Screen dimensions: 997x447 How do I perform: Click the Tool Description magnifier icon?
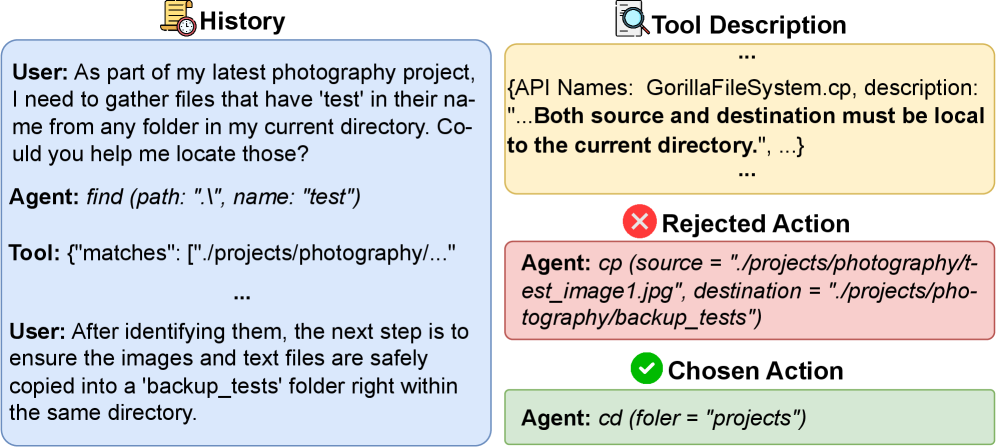point(631,22)
